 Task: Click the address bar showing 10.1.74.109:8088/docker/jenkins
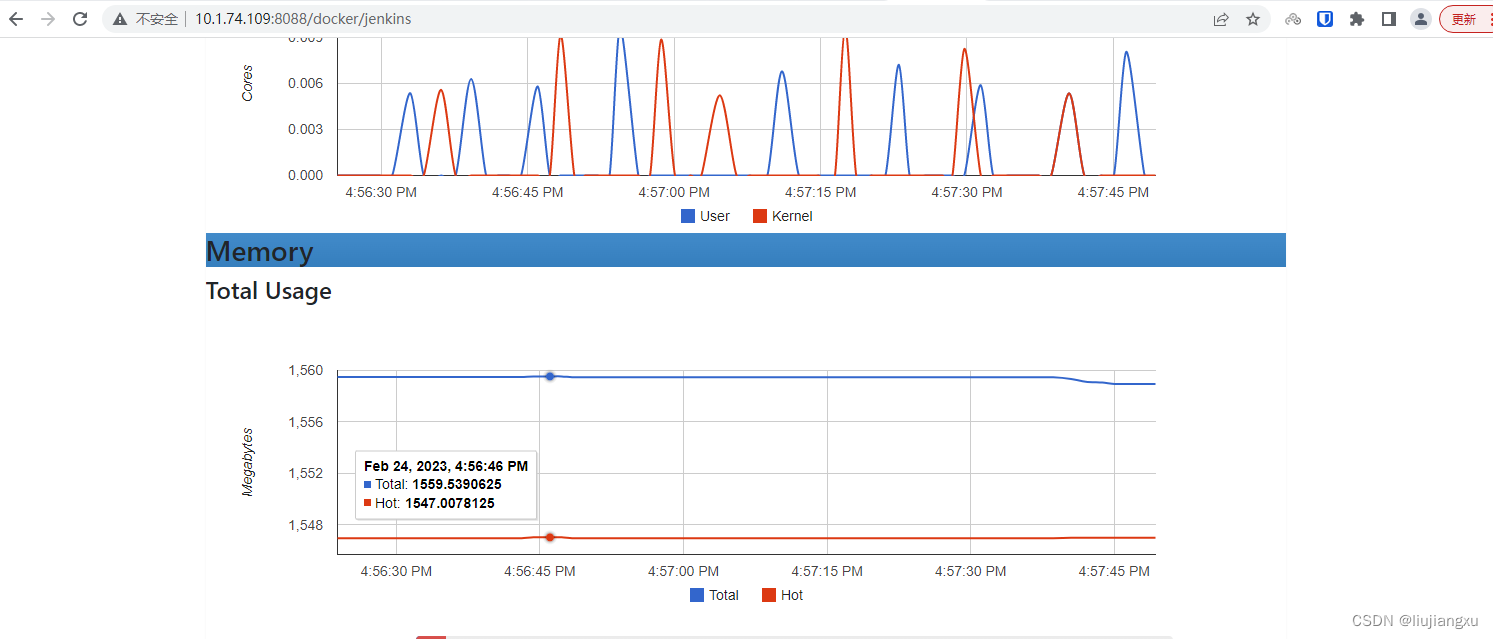coord(685,19)
